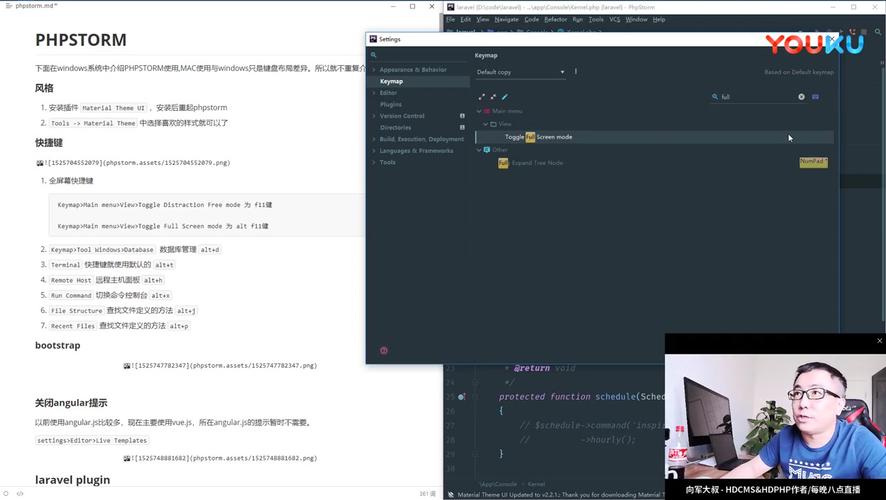Image resolution: width=886 pixels, height=500 pixels.
Task: Click protected function schedule code line
Action: point(582,397)
